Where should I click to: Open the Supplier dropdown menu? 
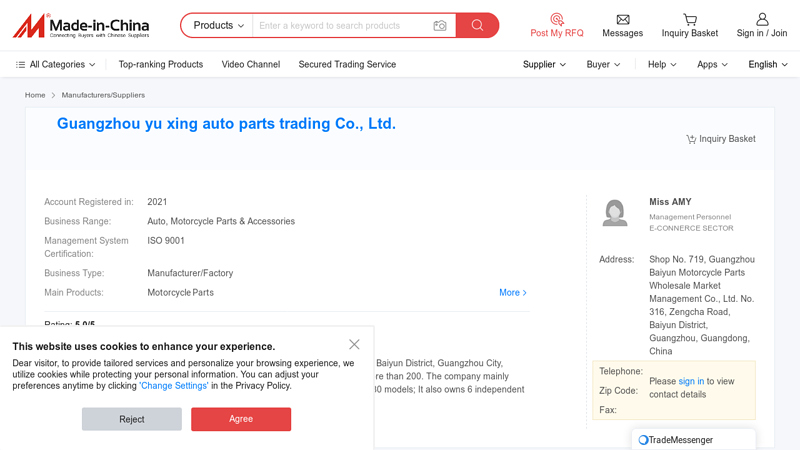pyautogui.click(x=544, y=65)
